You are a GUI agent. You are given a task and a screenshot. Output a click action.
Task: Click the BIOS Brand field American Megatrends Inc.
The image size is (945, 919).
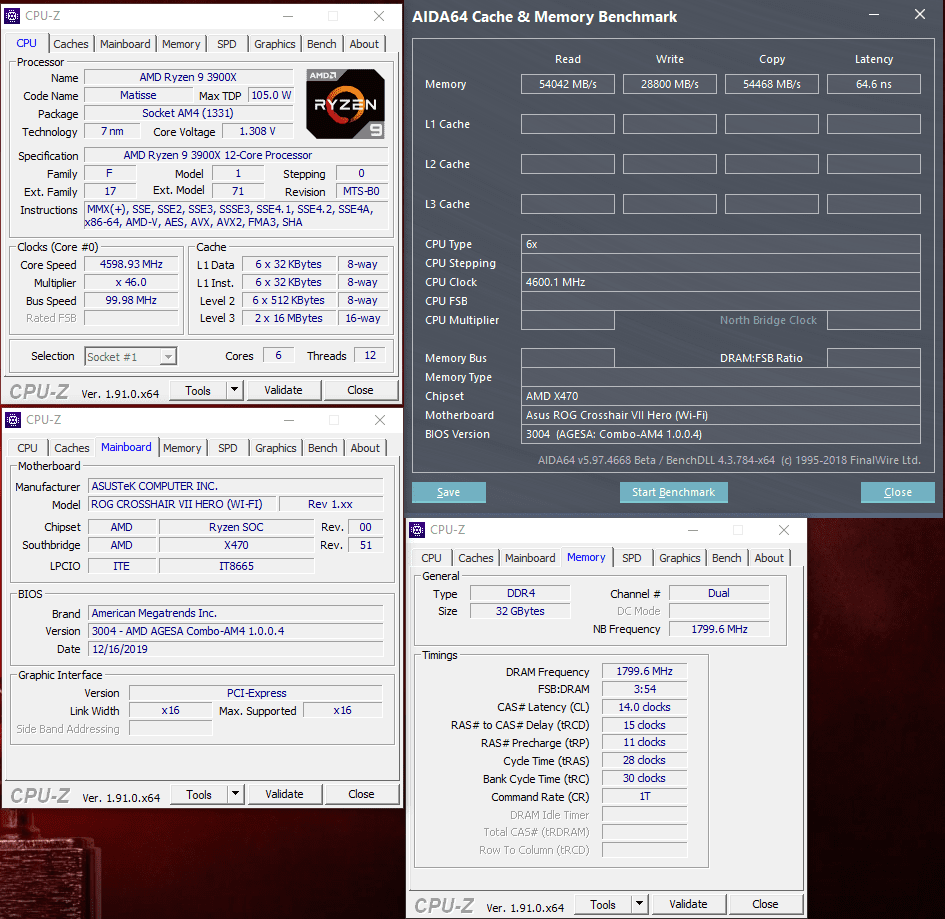point(236,613)
